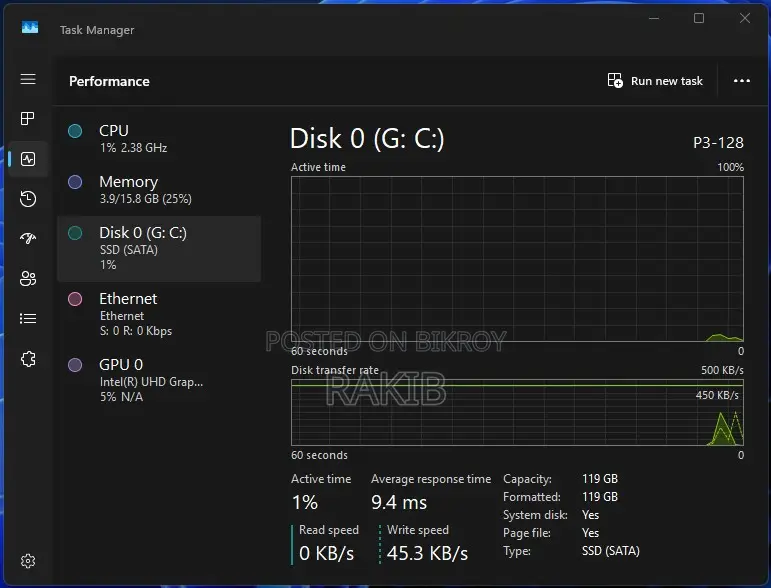This screenshot has height=588, width=771.
Task: Click the Type SSD (SATA) value
Action: coord(611,551)
